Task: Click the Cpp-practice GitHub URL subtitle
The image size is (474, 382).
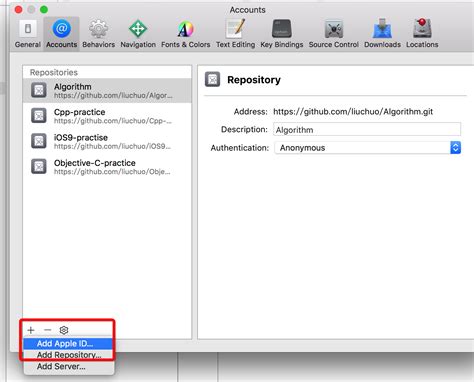Action: (113, 121)
